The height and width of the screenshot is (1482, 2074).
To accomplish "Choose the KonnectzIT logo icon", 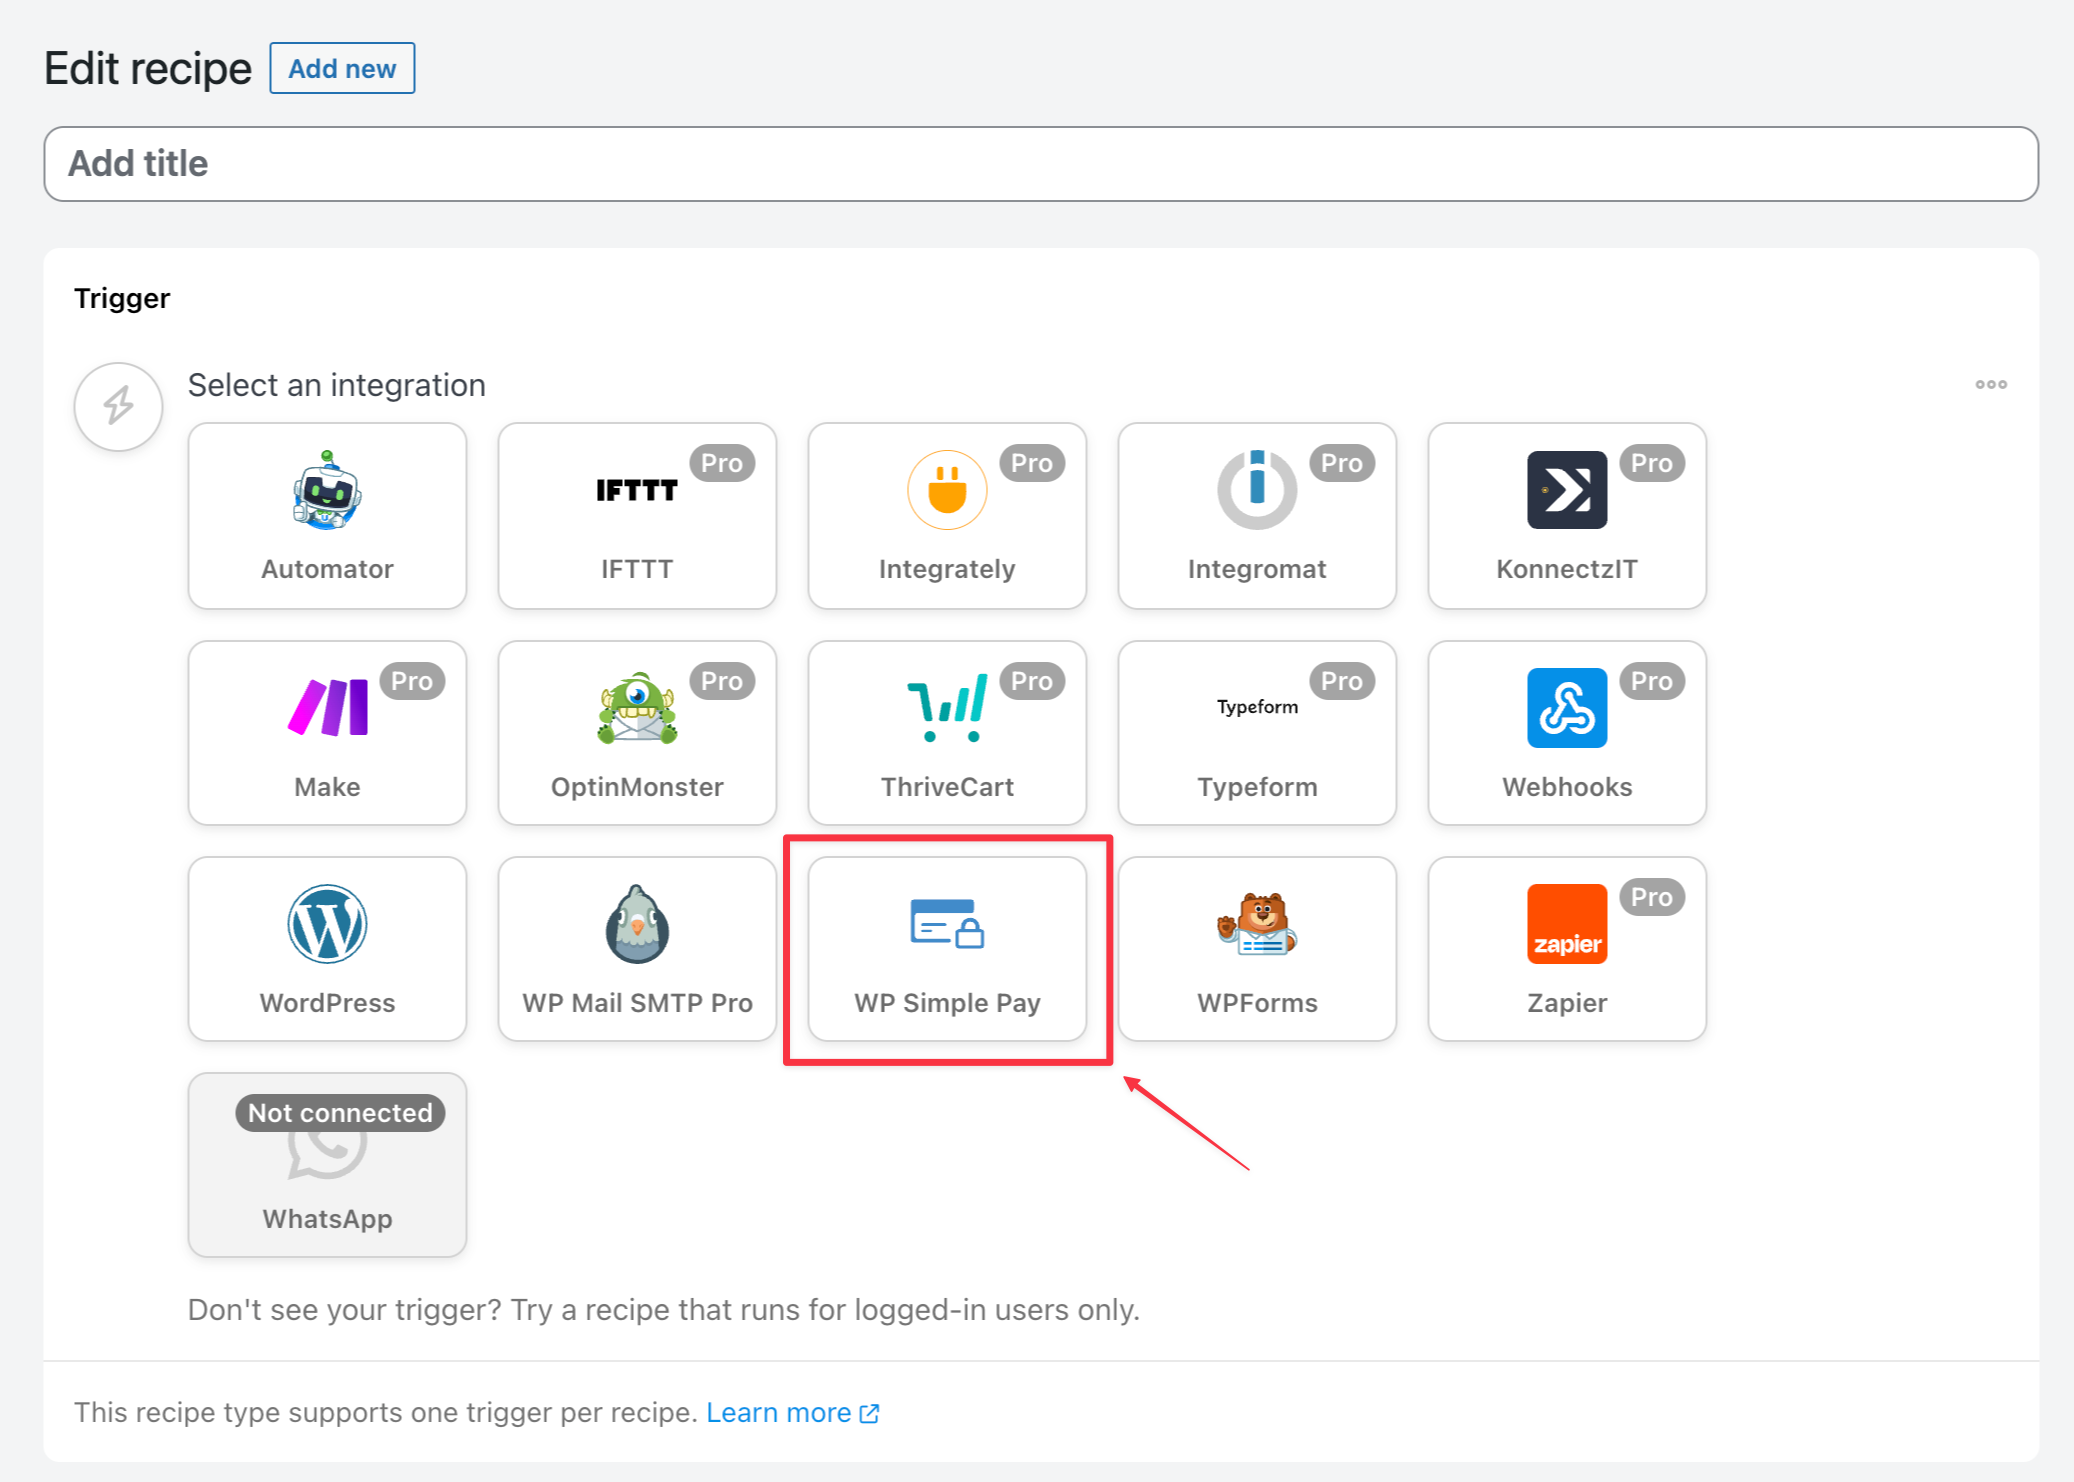I will 1567,490.
